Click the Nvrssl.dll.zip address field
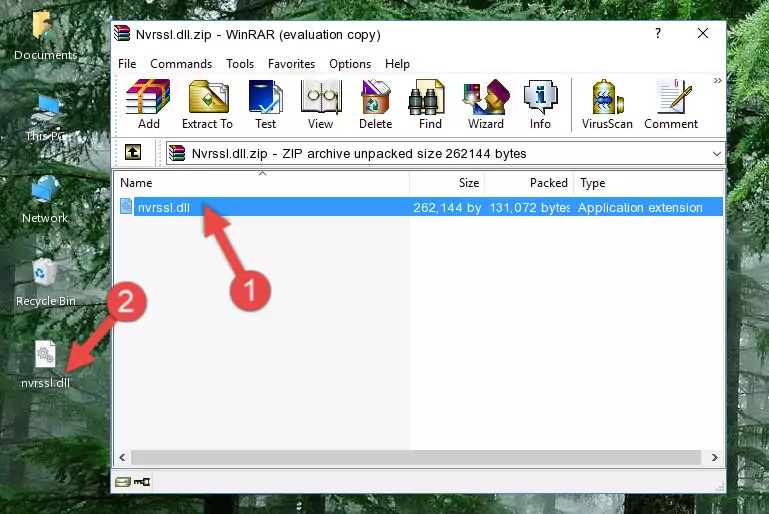Image resolution: width=769 pixels, height=514 pixels. [x=445, y=154]
